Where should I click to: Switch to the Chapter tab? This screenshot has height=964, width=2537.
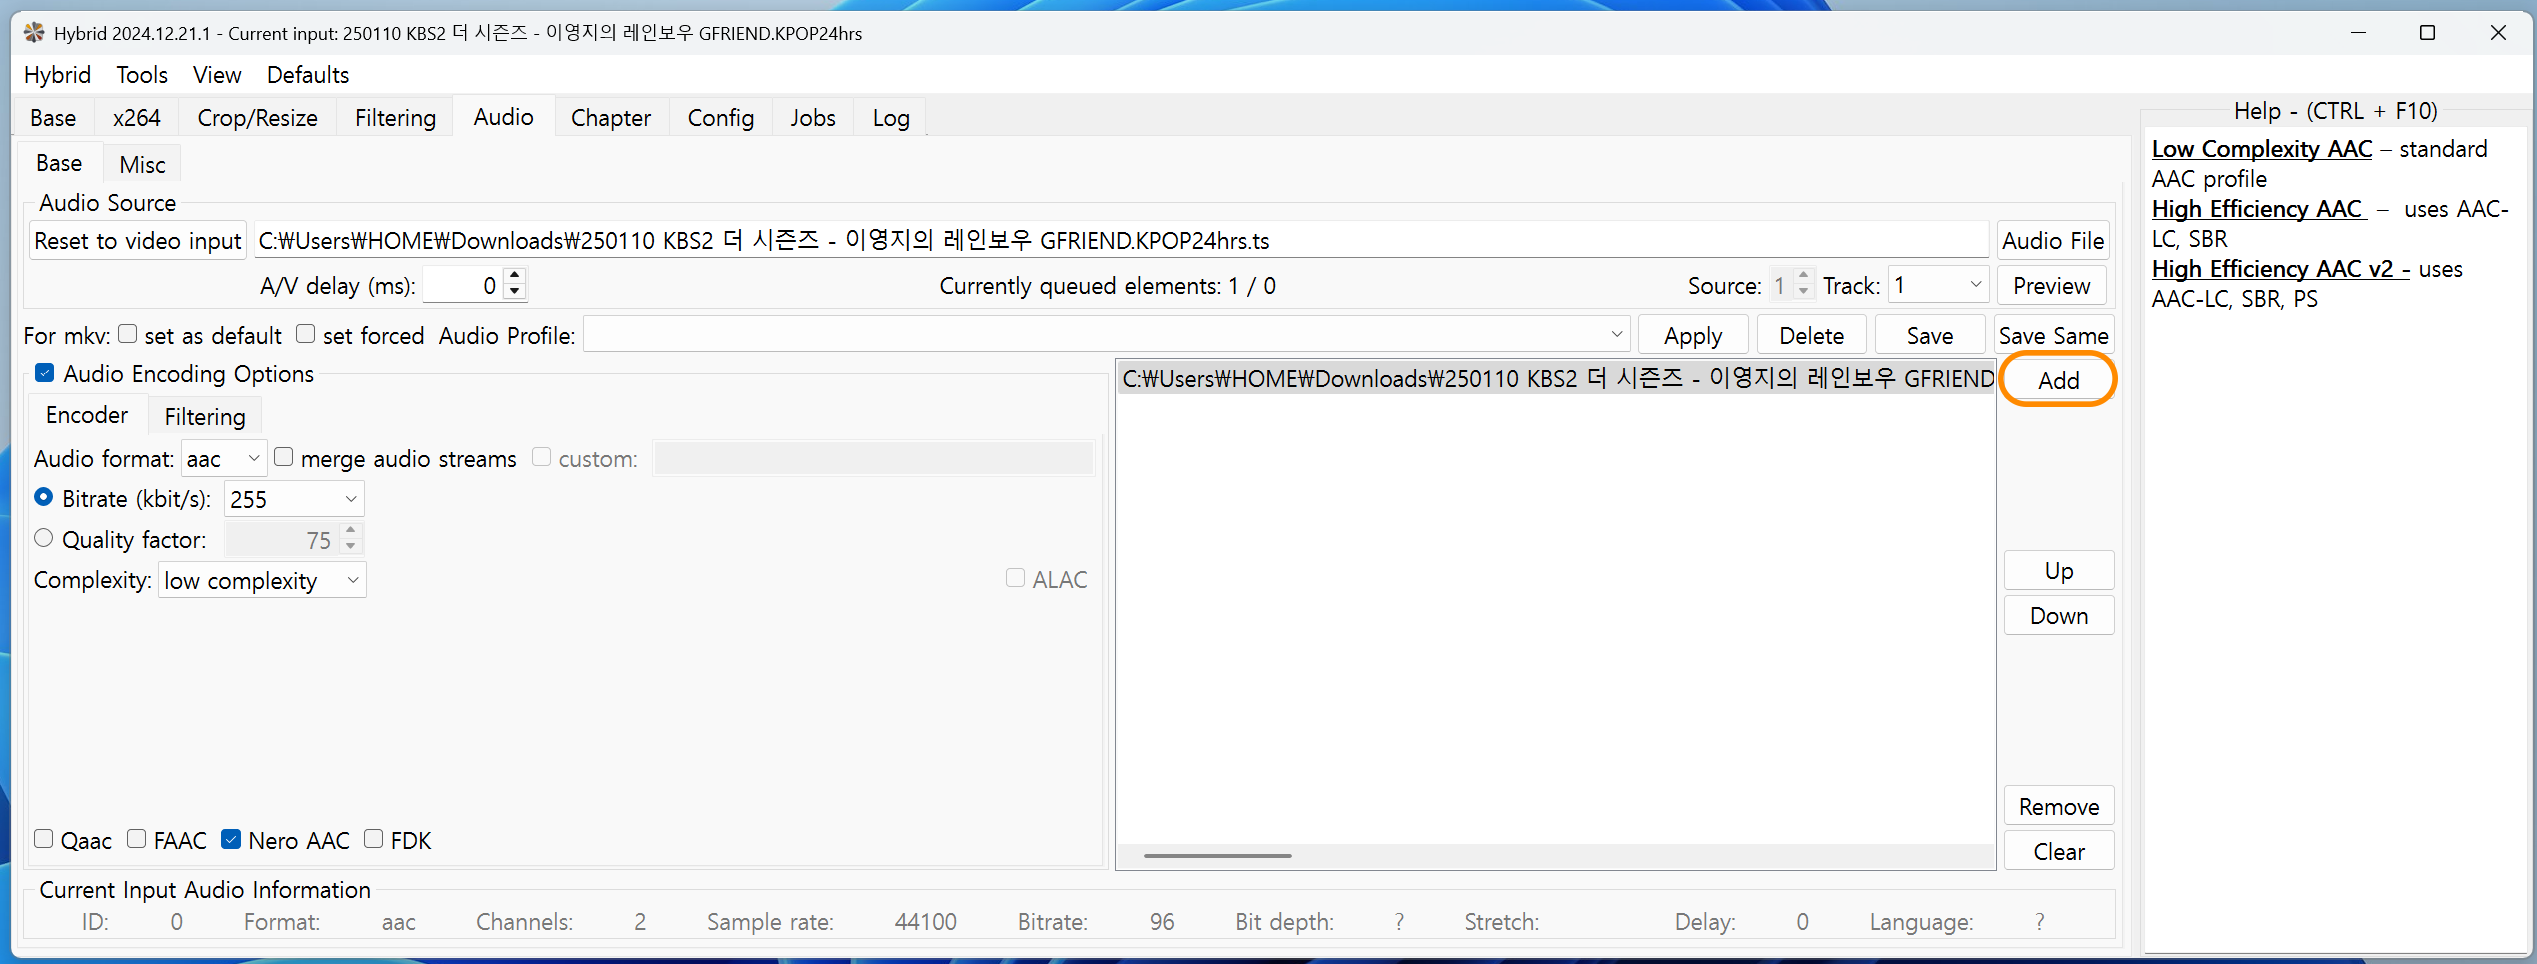pyautogui.click(x=611, y=118)
